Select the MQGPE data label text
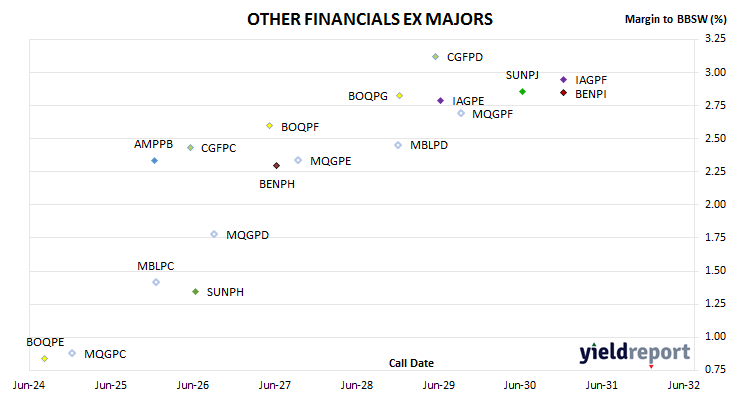 (331, 161)
